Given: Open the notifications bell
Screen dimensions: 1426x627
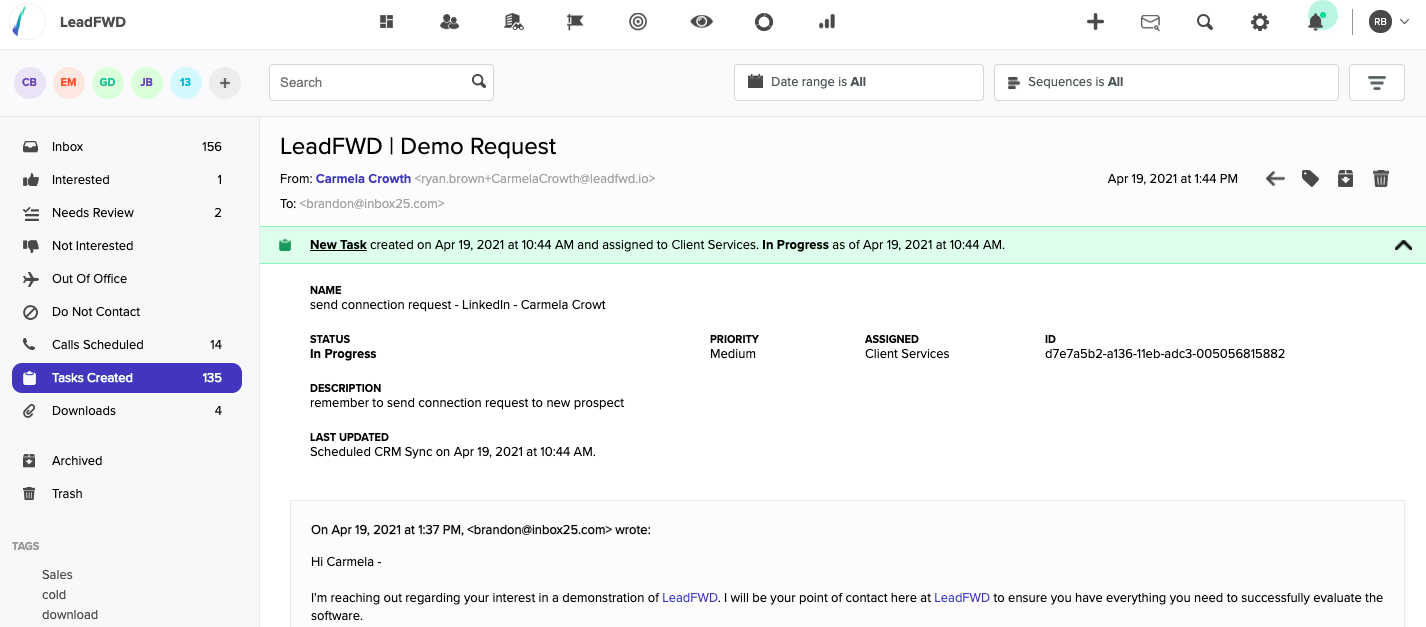Looking at the screenshot, I should tap(1316, 22).
